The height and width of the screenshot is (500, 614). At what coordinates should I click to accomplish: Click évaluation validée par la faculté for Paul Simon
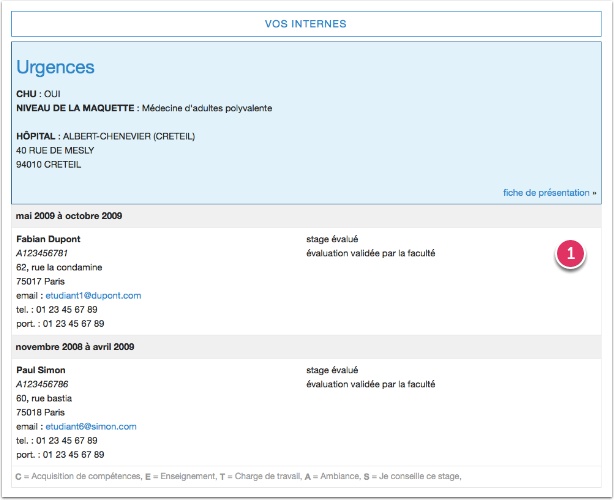[x=370, y=384]
